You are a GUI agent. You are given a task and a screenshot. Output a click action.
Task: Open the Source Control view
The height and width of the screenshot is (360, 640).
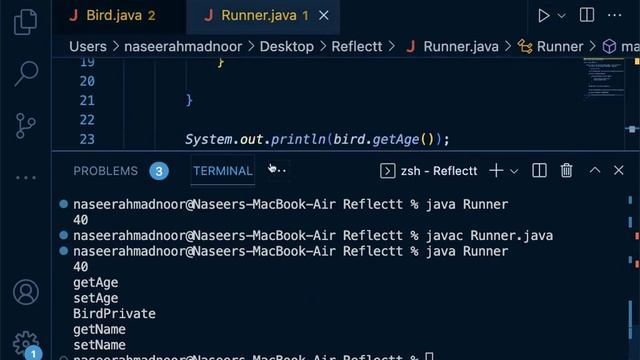click(x=26, y=126)
